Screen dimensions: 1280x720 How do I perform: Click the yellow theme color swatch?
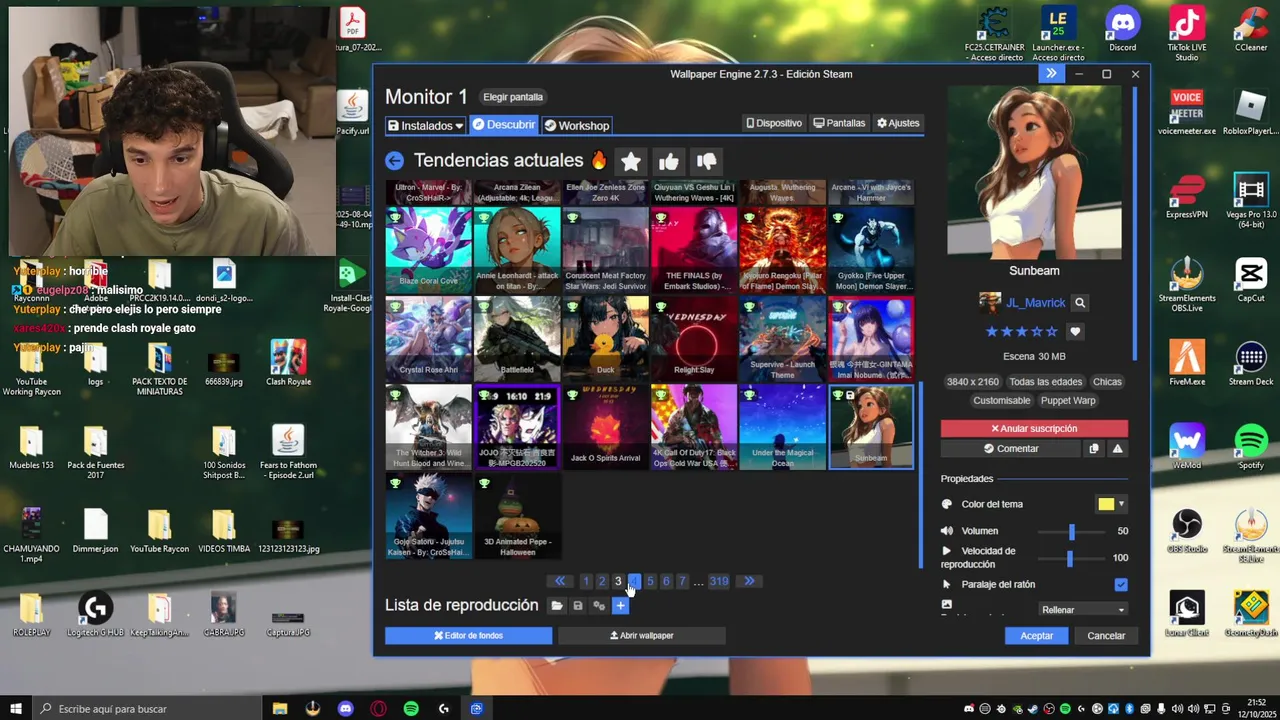pos(1106,505)
